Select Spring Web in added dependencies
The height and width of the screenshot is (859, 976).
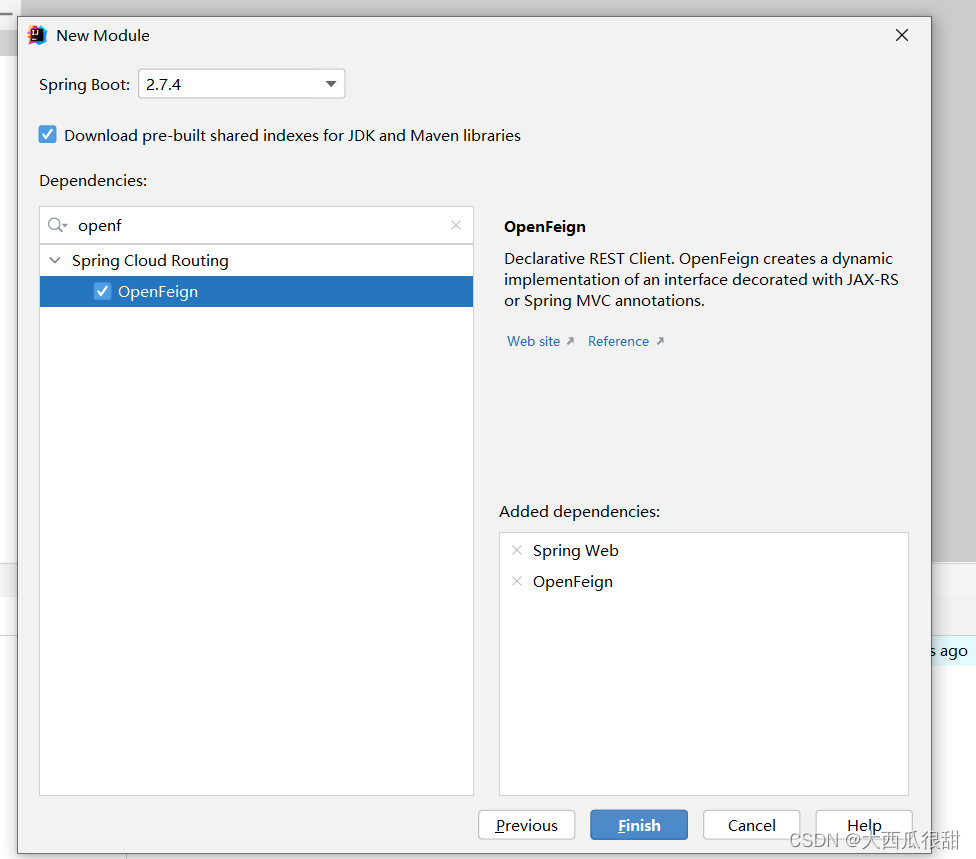(x=575, y=550)
